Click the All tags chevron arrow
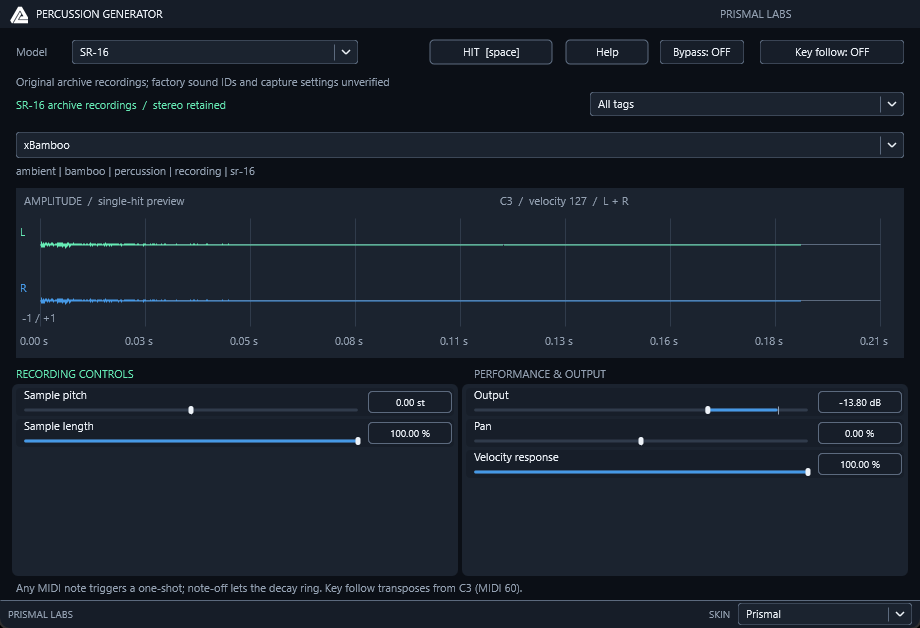 point(892,104)
